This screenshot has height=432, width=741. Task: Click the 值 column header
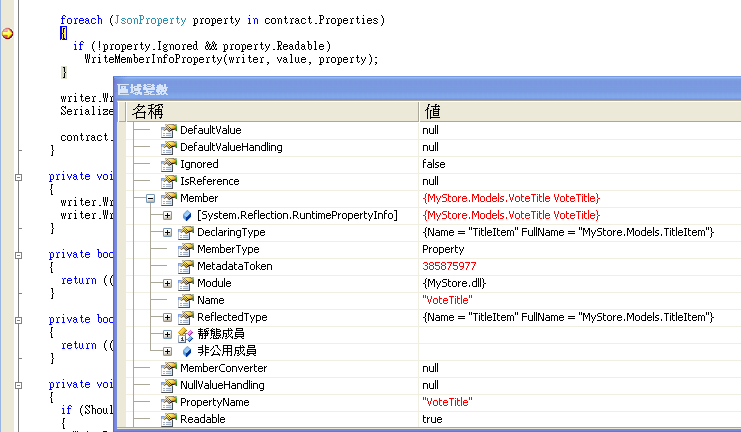click(580, 112)
